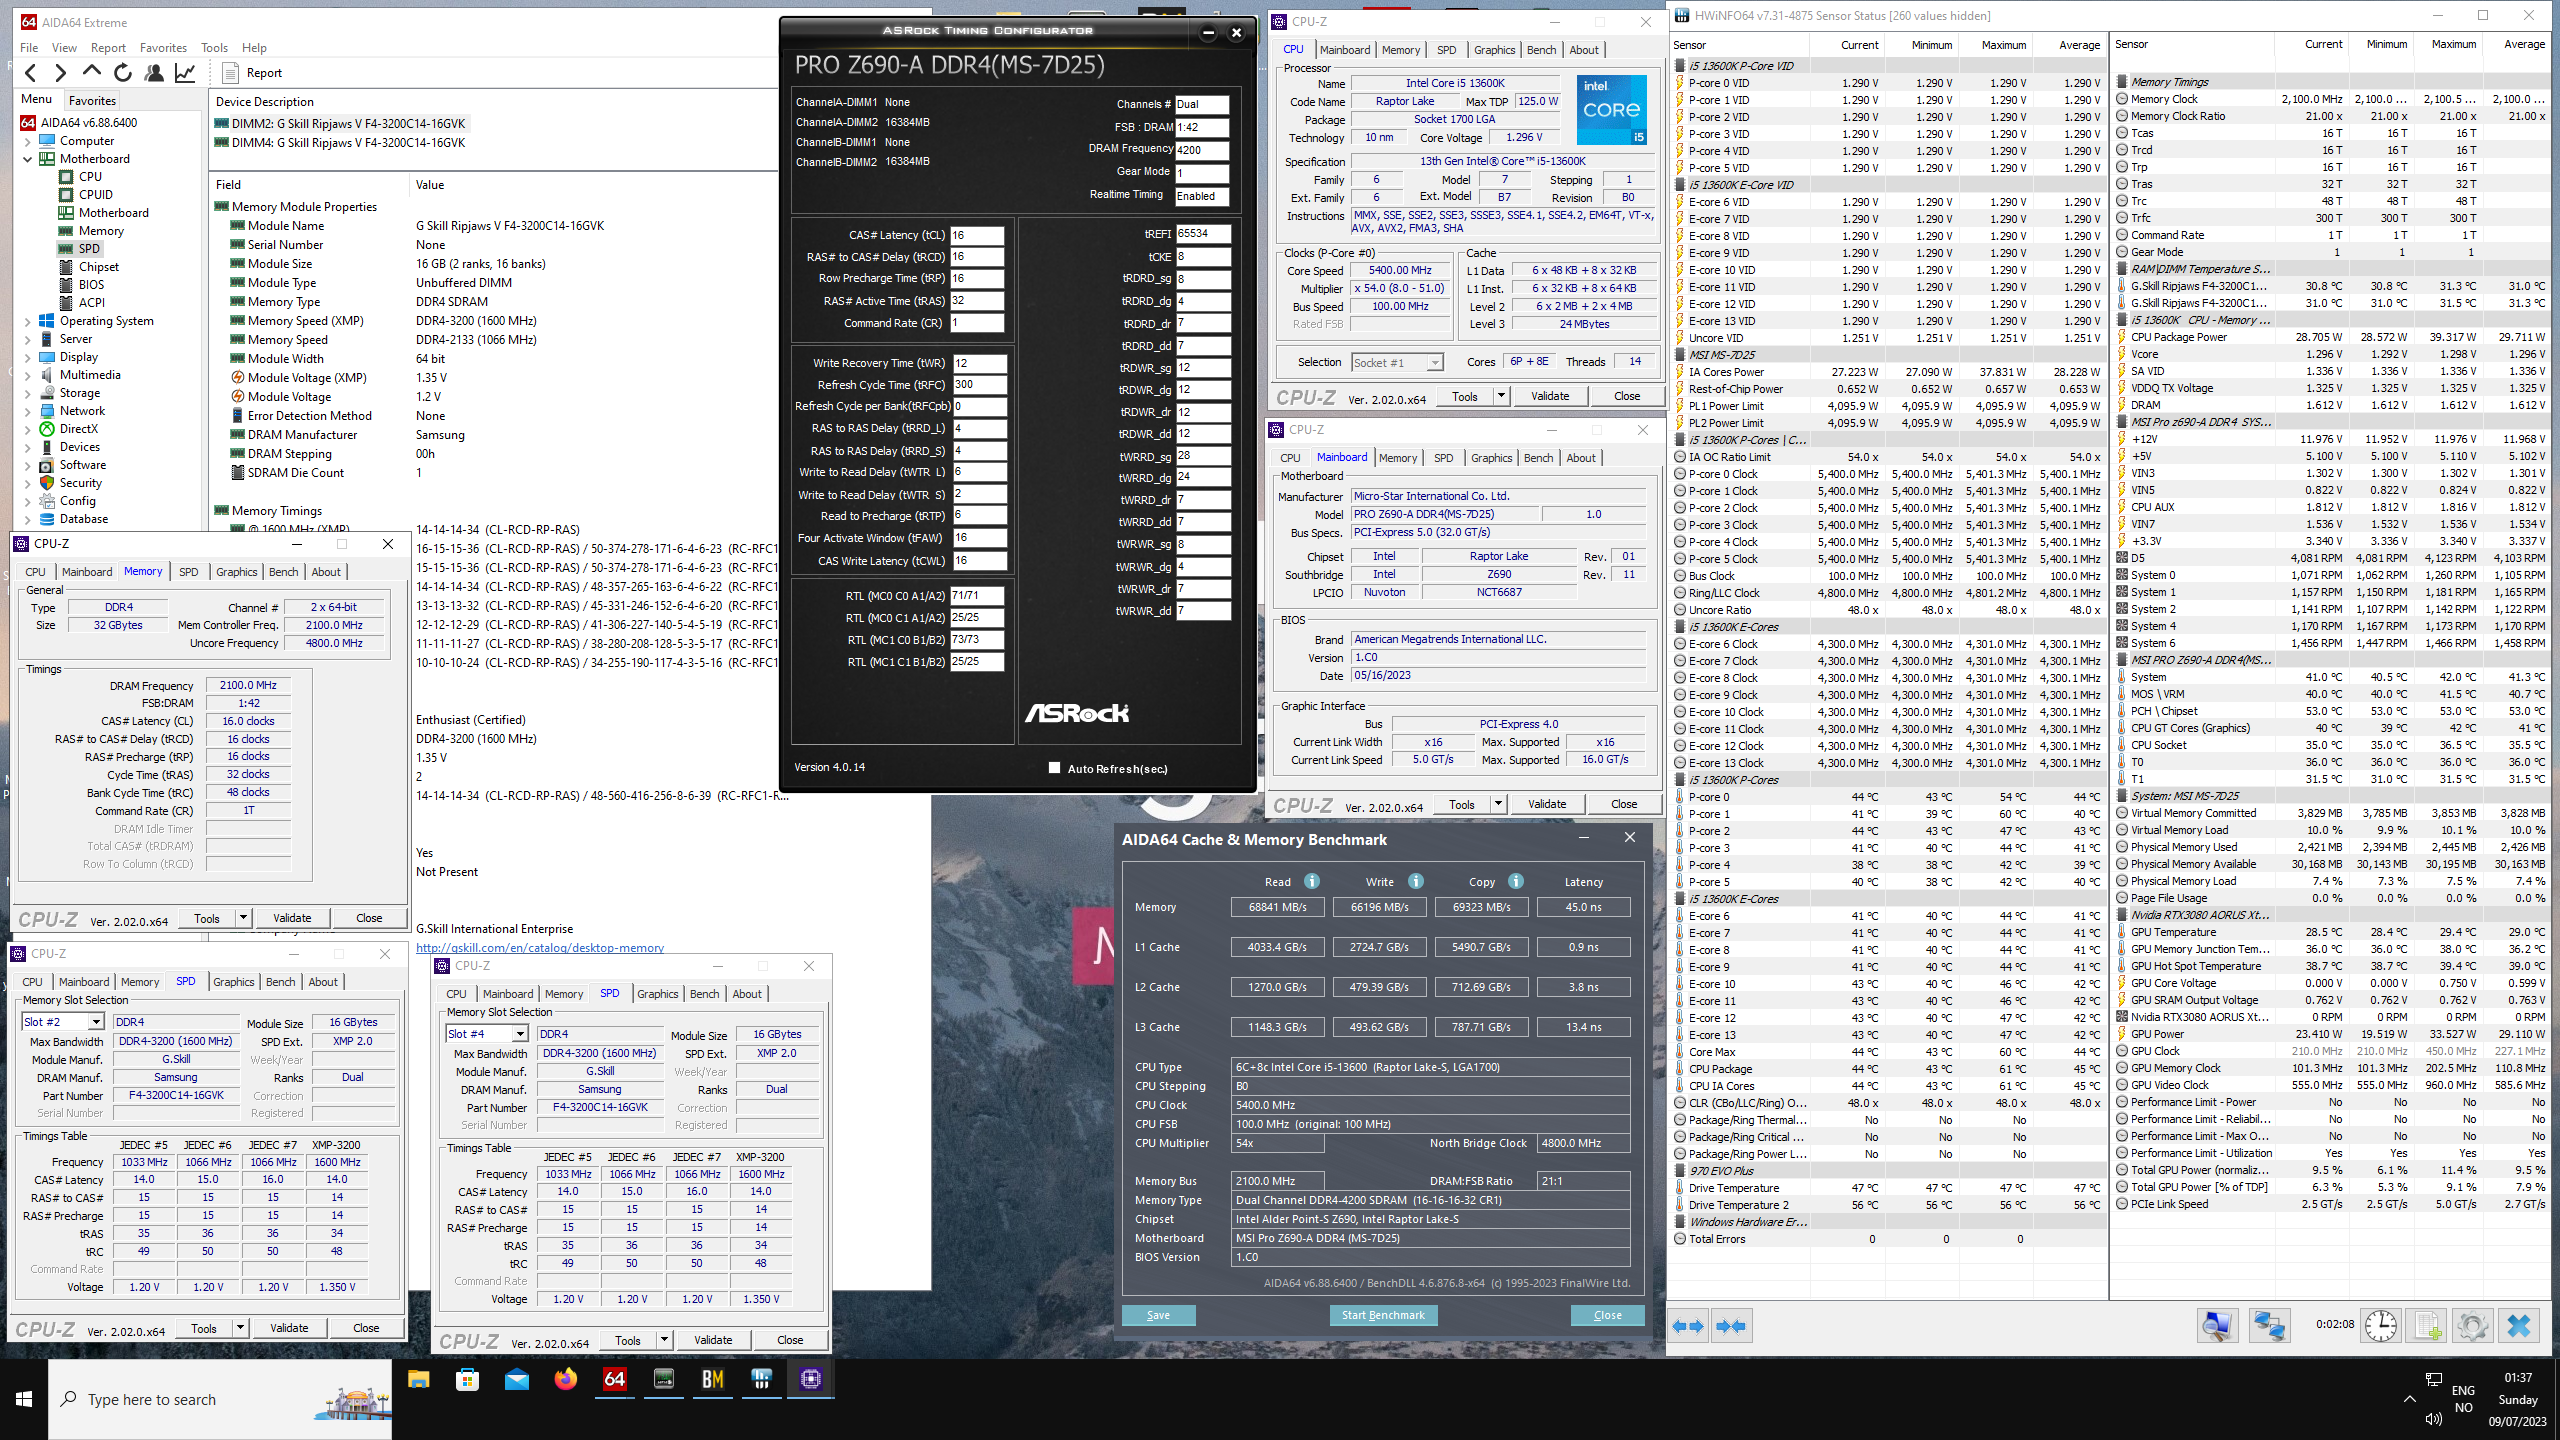Open Tools dropdown arrow in CPU-Z CPU window

pyautogui.click(x=1500, y=396)
